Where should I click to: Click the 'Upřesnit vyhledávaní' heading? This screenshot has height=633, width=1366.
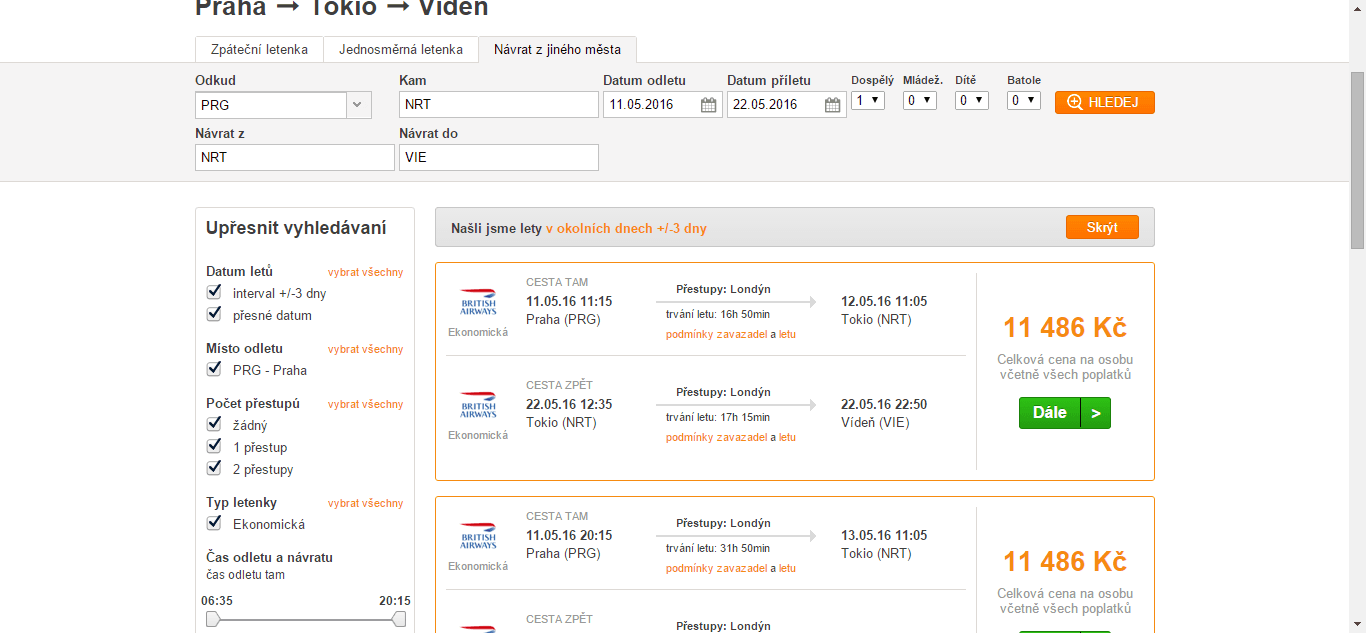click(x=296, y=228)
